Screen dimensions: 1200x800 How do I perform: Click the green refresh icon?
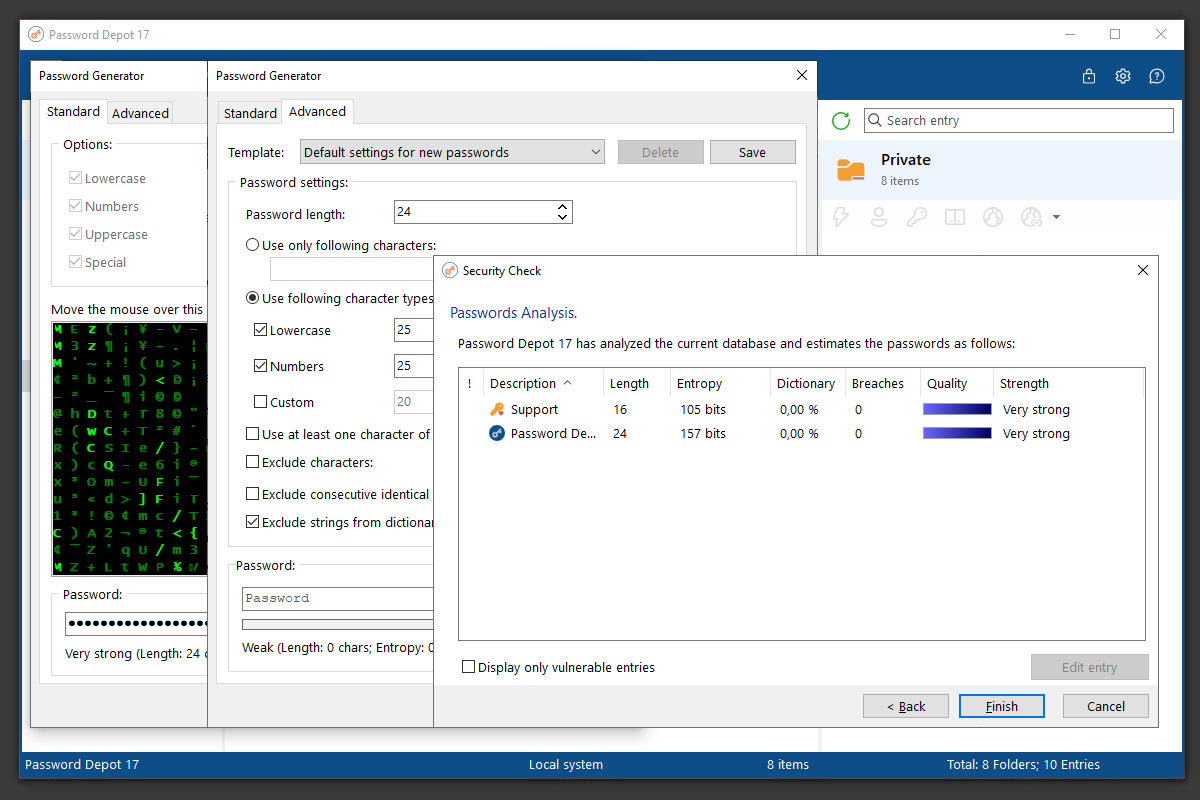[x=841, y=121]
